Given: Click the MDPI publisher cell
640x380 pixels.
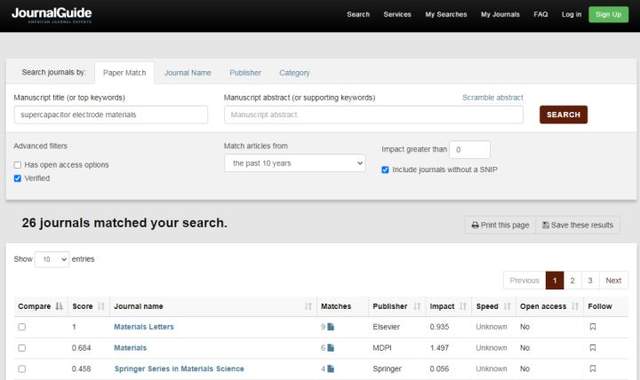Looking at the screenshot, I should 382,348.
